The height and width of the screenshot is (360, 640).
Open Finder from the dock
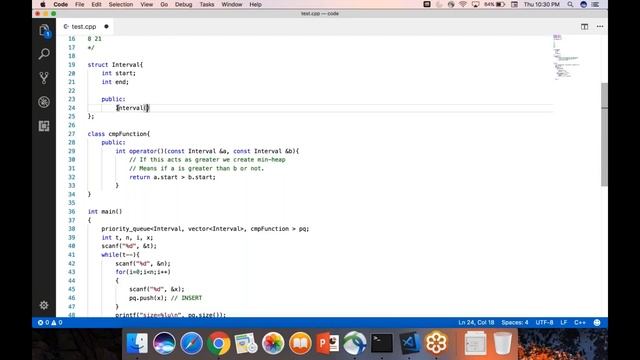pos(137,343)
